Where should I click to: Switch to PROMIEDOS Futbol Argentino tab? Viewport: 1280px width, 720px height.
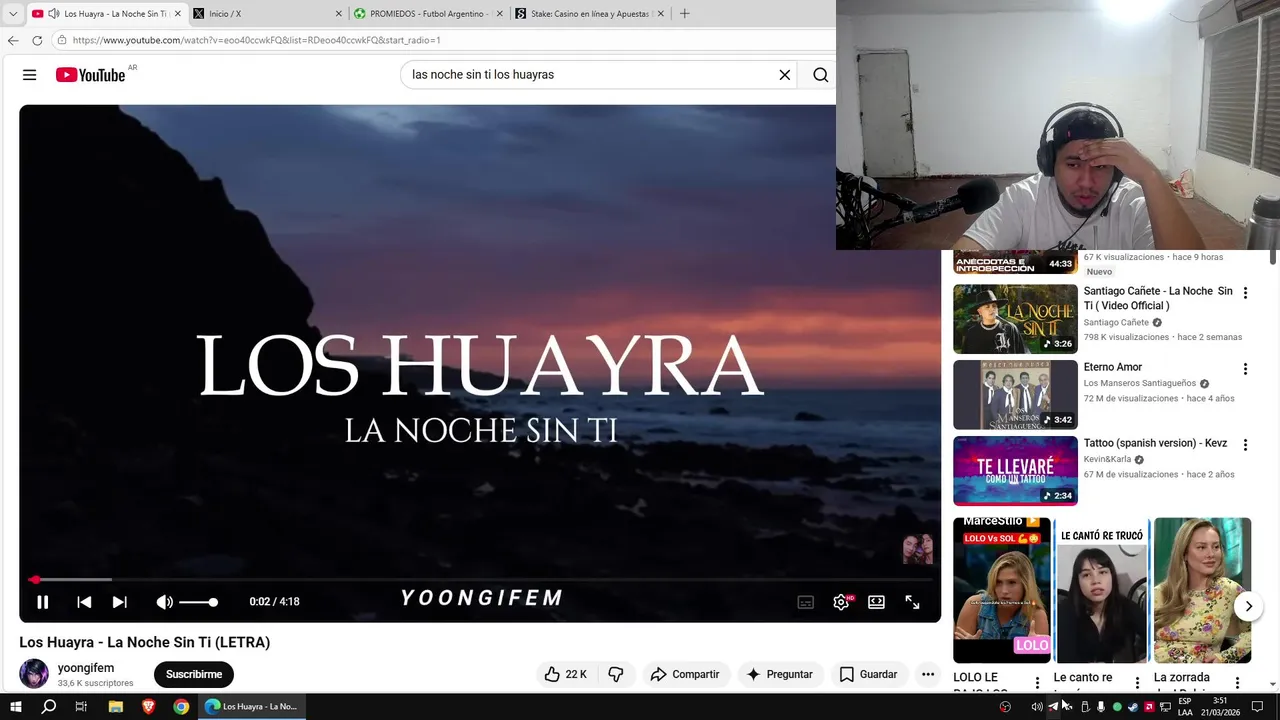pos(428,14)
